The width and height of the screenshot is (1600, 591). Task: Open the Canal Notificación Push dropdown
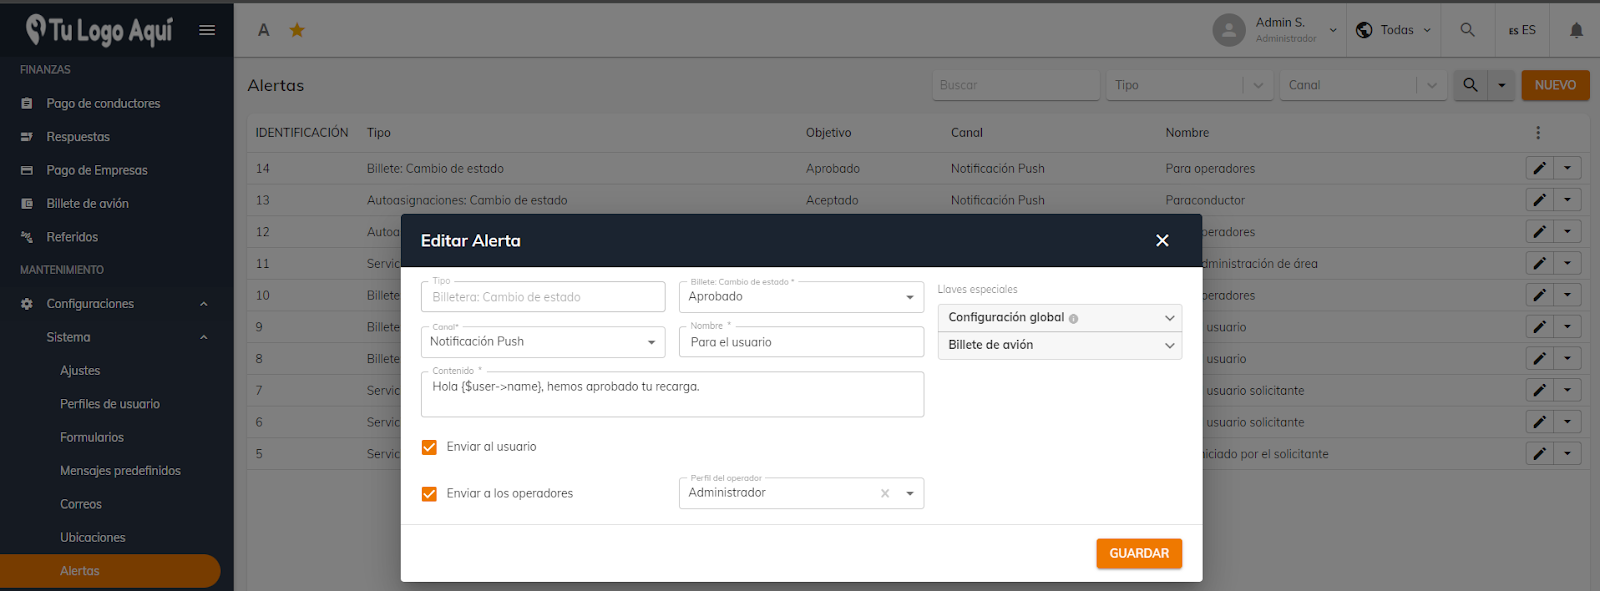click(x=543, y=342)
